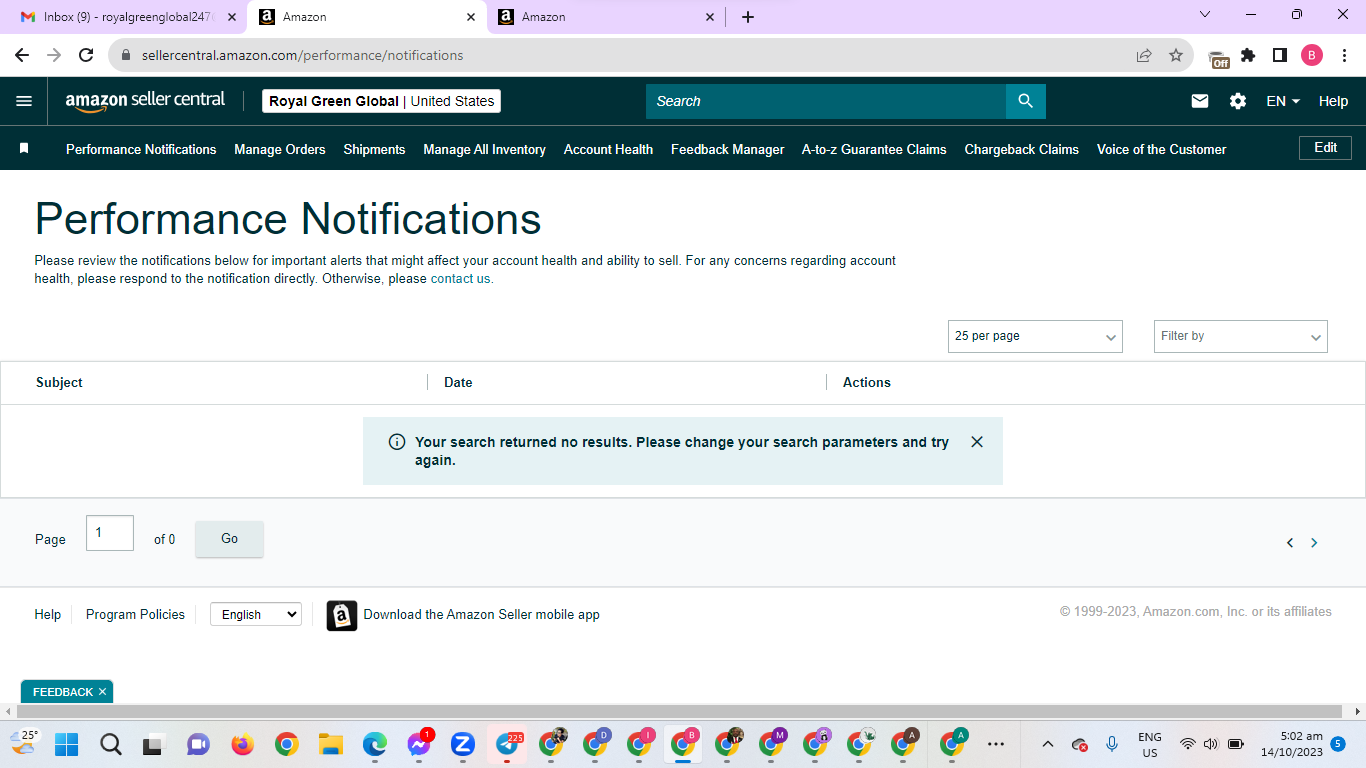Go to Feedback Manager
Image resolution: width=1366 pixels, height=768 pixels.
point(727,149)
